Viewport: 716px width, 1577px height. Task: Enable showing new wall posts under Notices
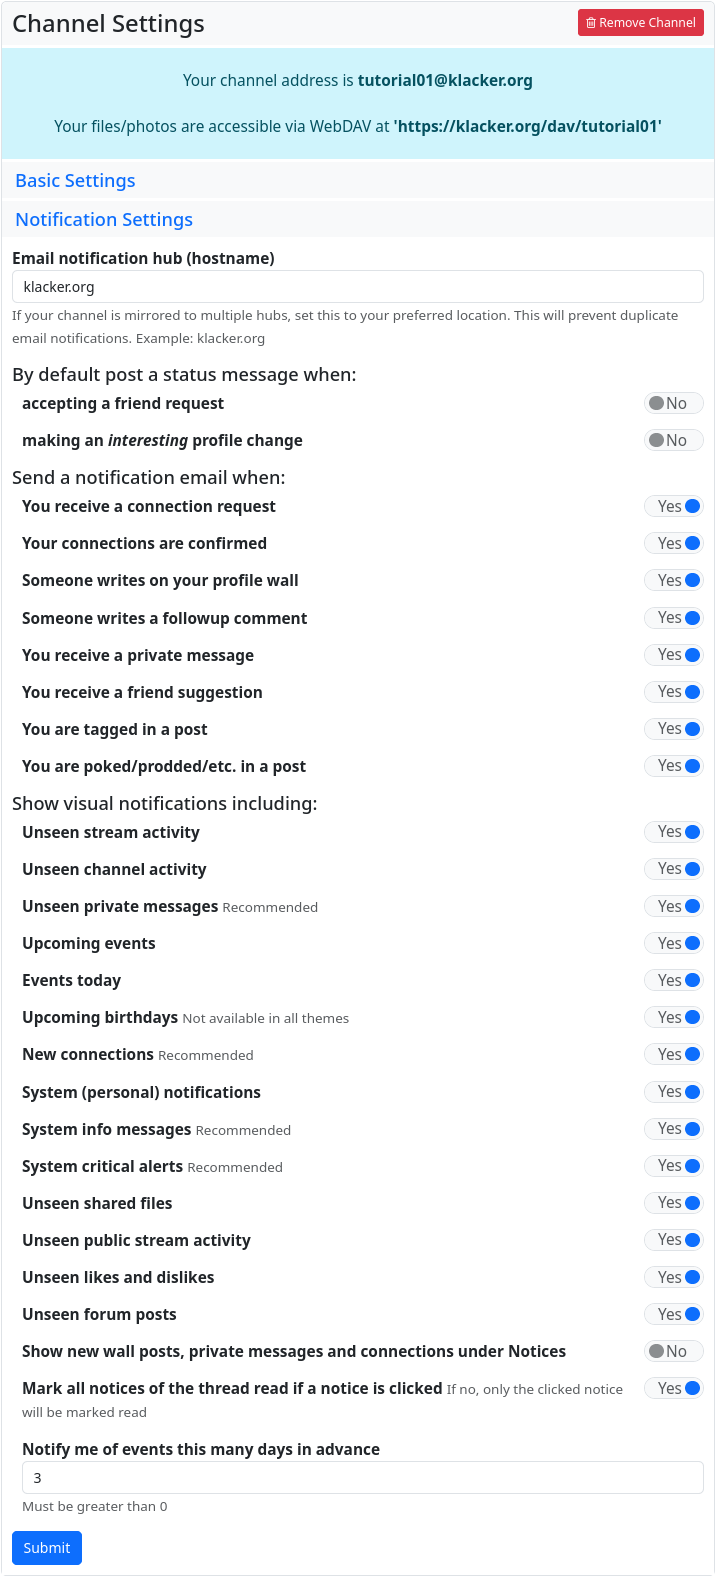(x=673, y=1352)
